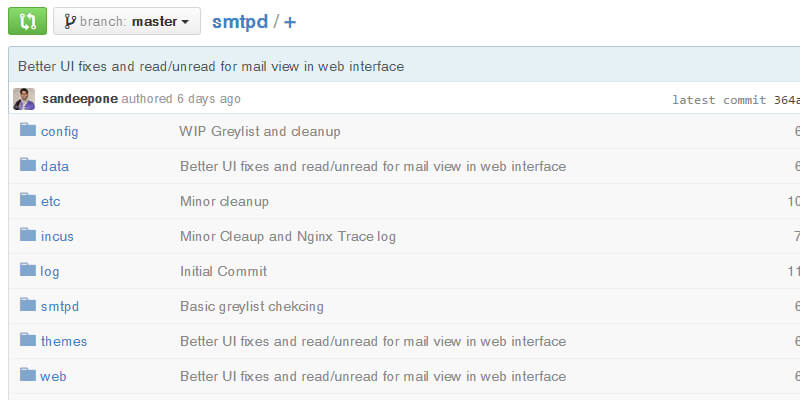
Task: Open the themes folder name link
Action: [64, 341]
